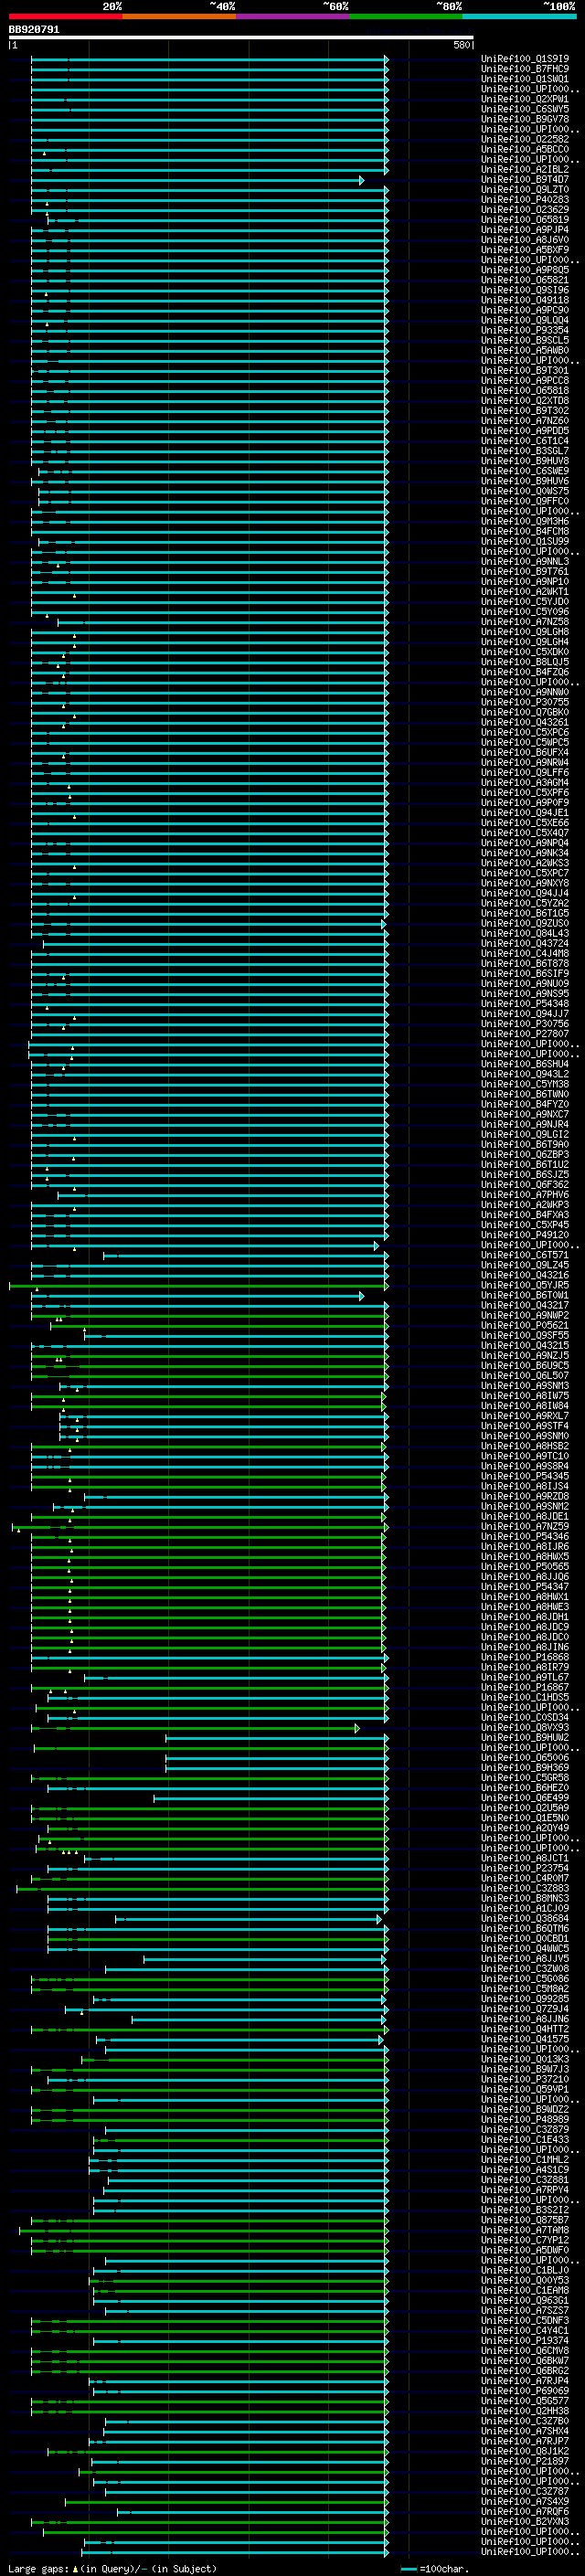This screenshot has width=585, height=2576.
Task: Click the query end position 580
Action: point(462,45)
